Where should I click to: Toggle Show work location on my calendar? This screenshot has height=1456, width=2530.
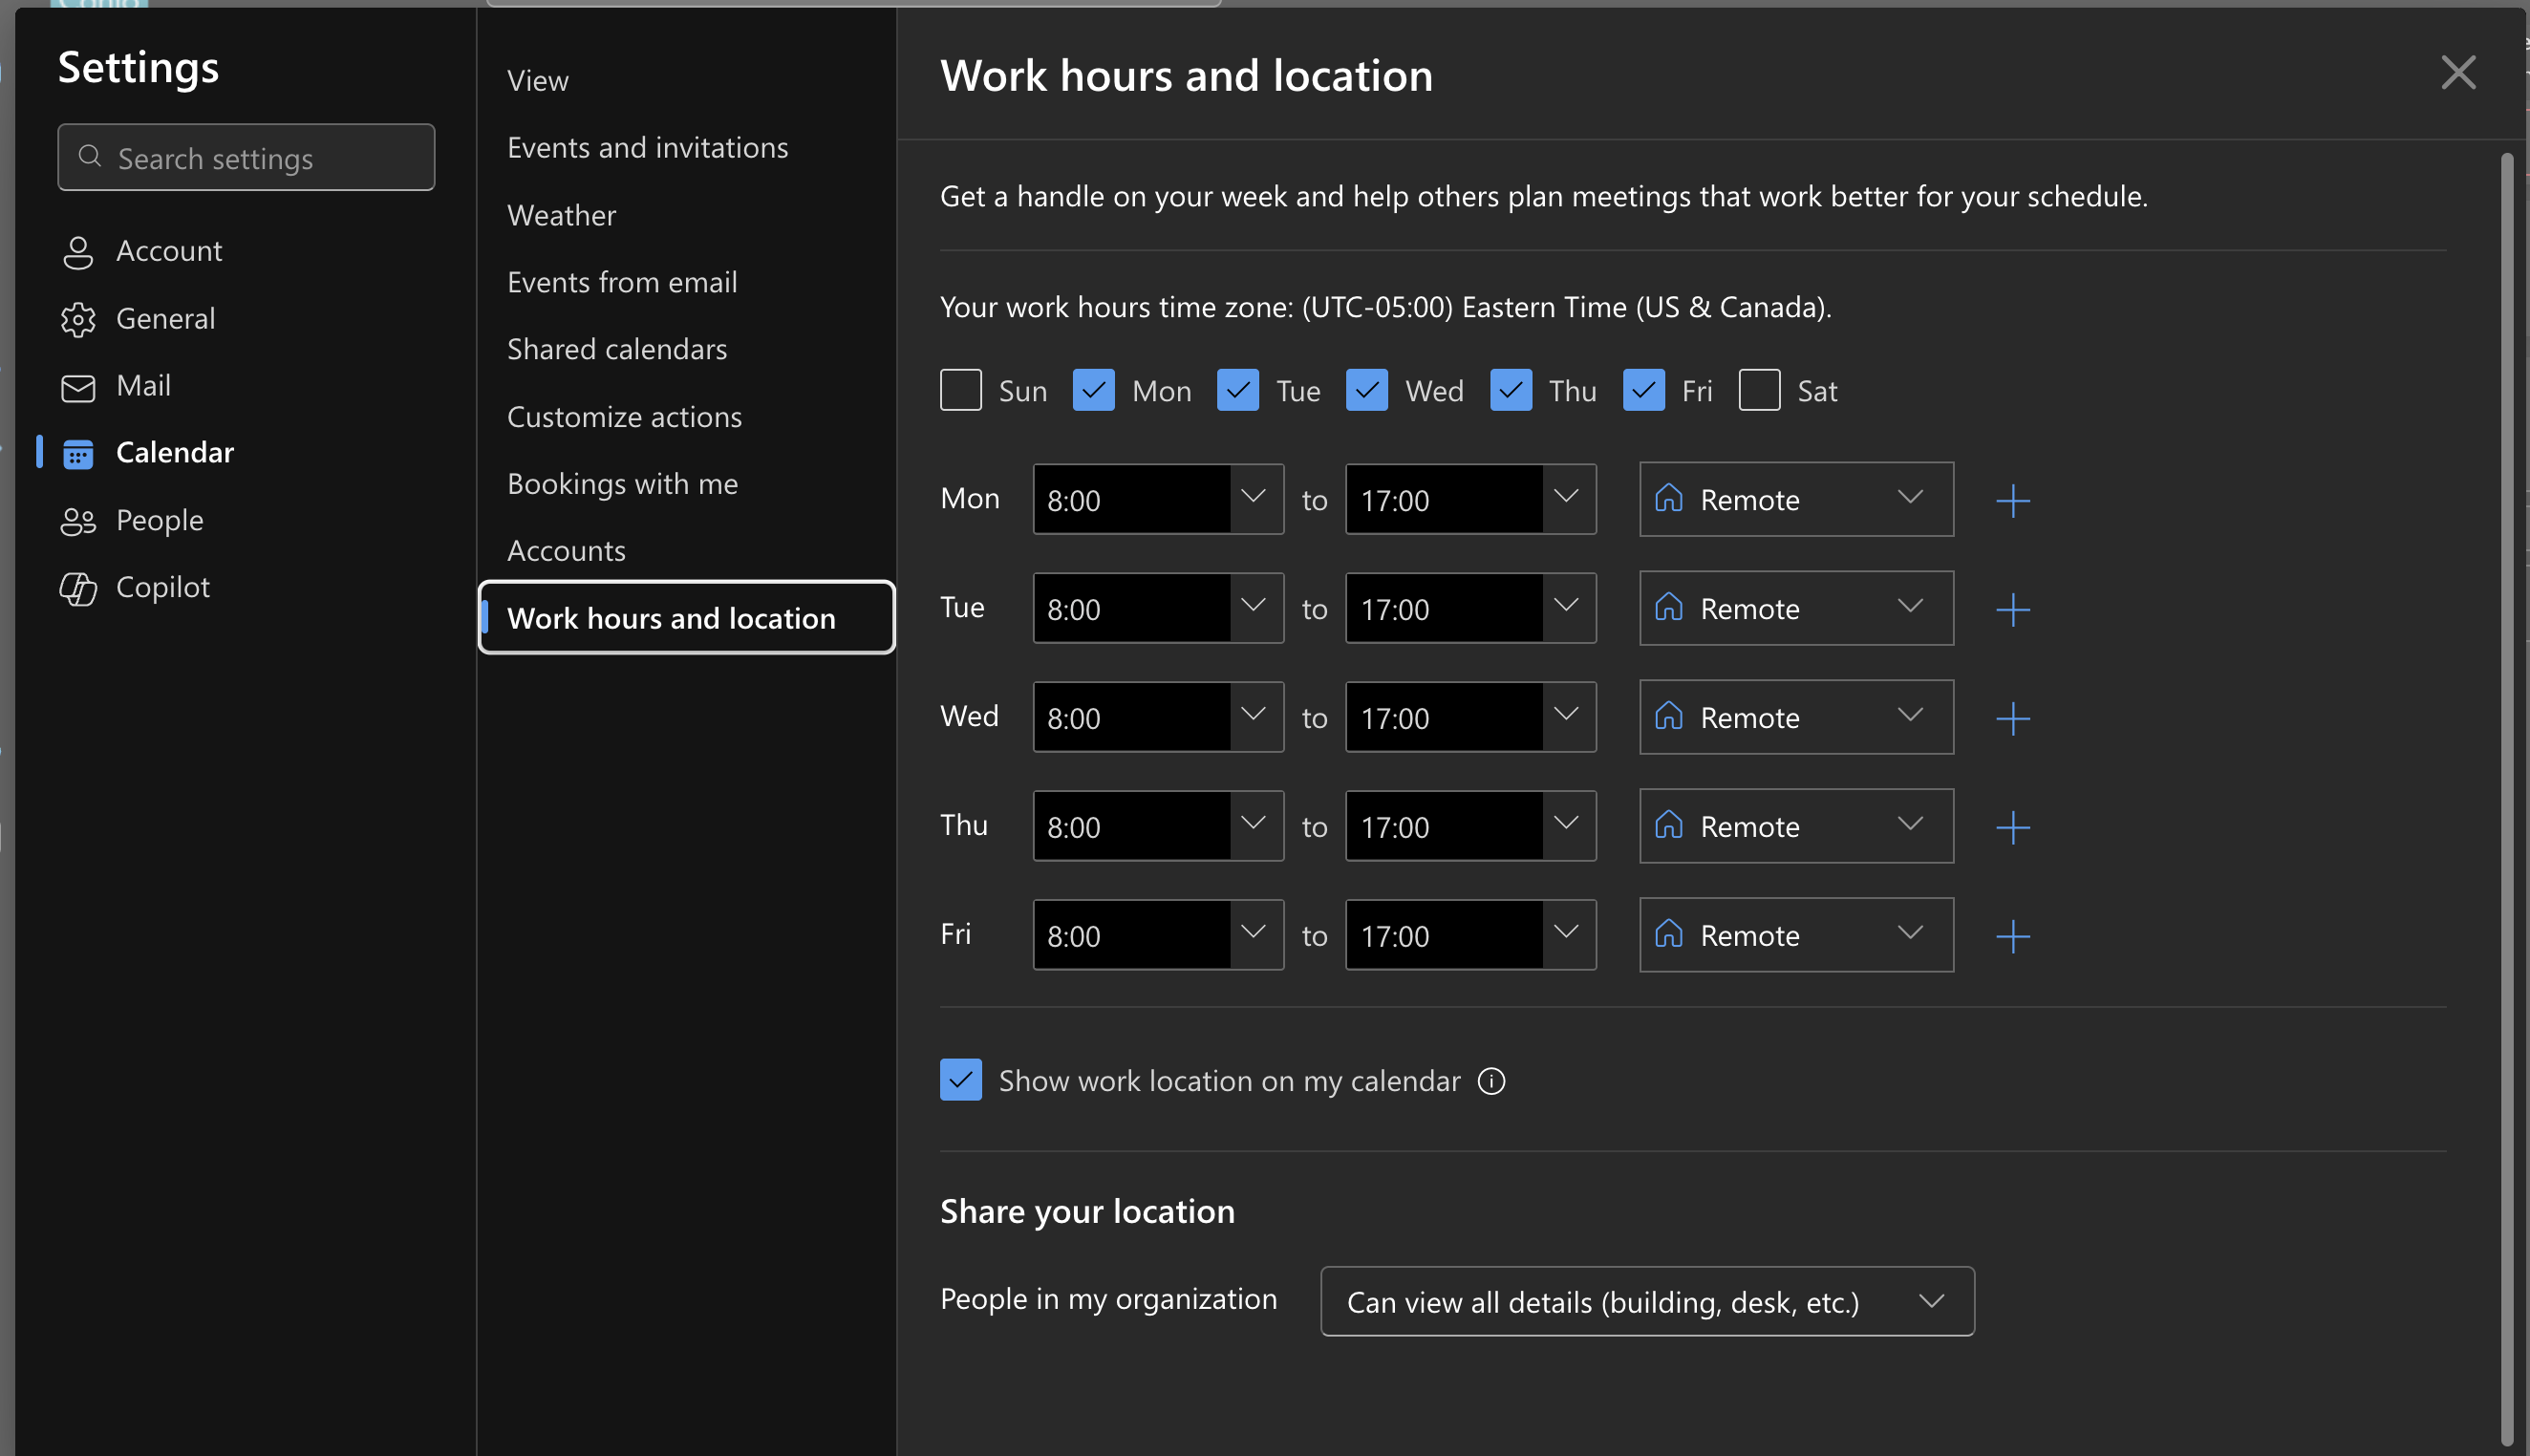(960, 1080)
